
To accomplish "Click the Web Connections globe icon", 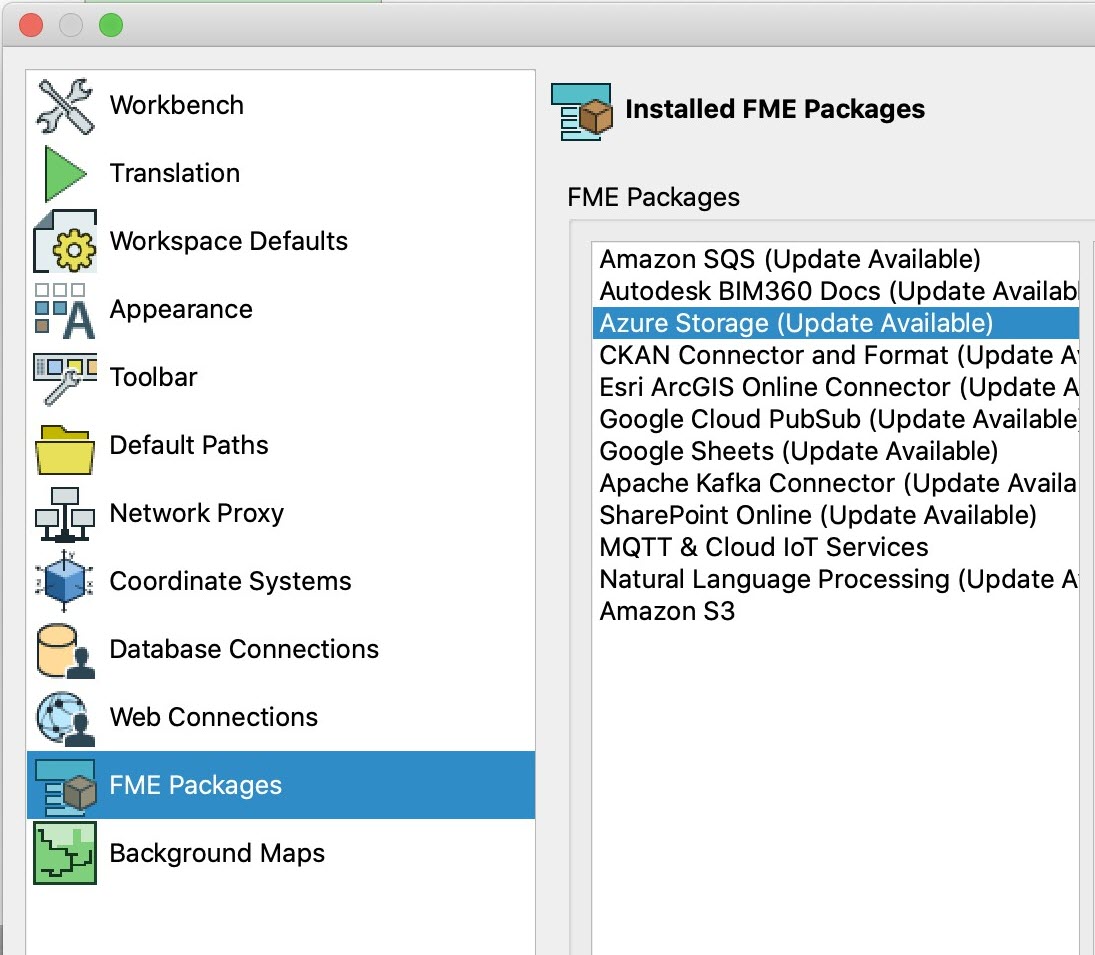I will click(65, 718).
